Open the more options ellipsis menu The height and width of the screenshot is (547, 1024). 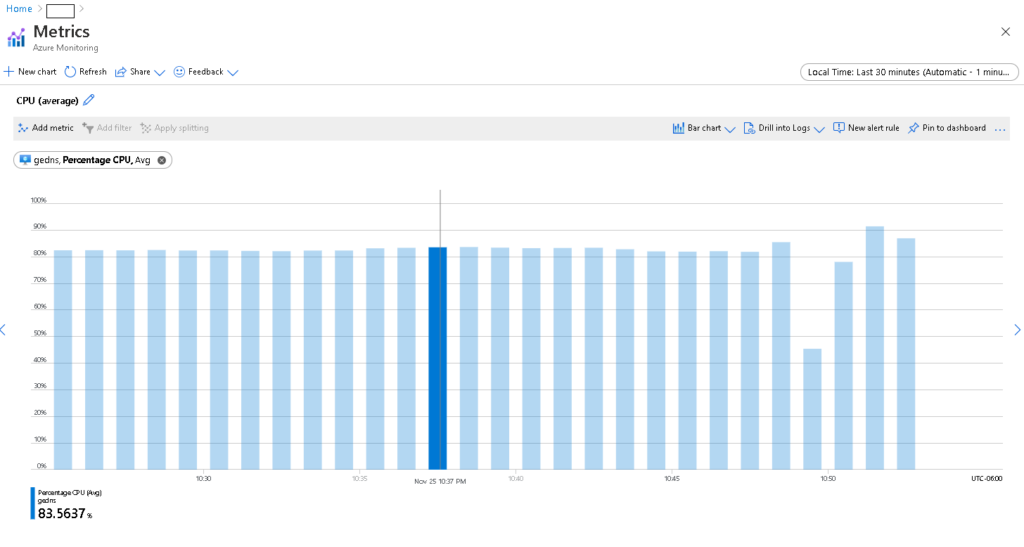point(1000,128)
